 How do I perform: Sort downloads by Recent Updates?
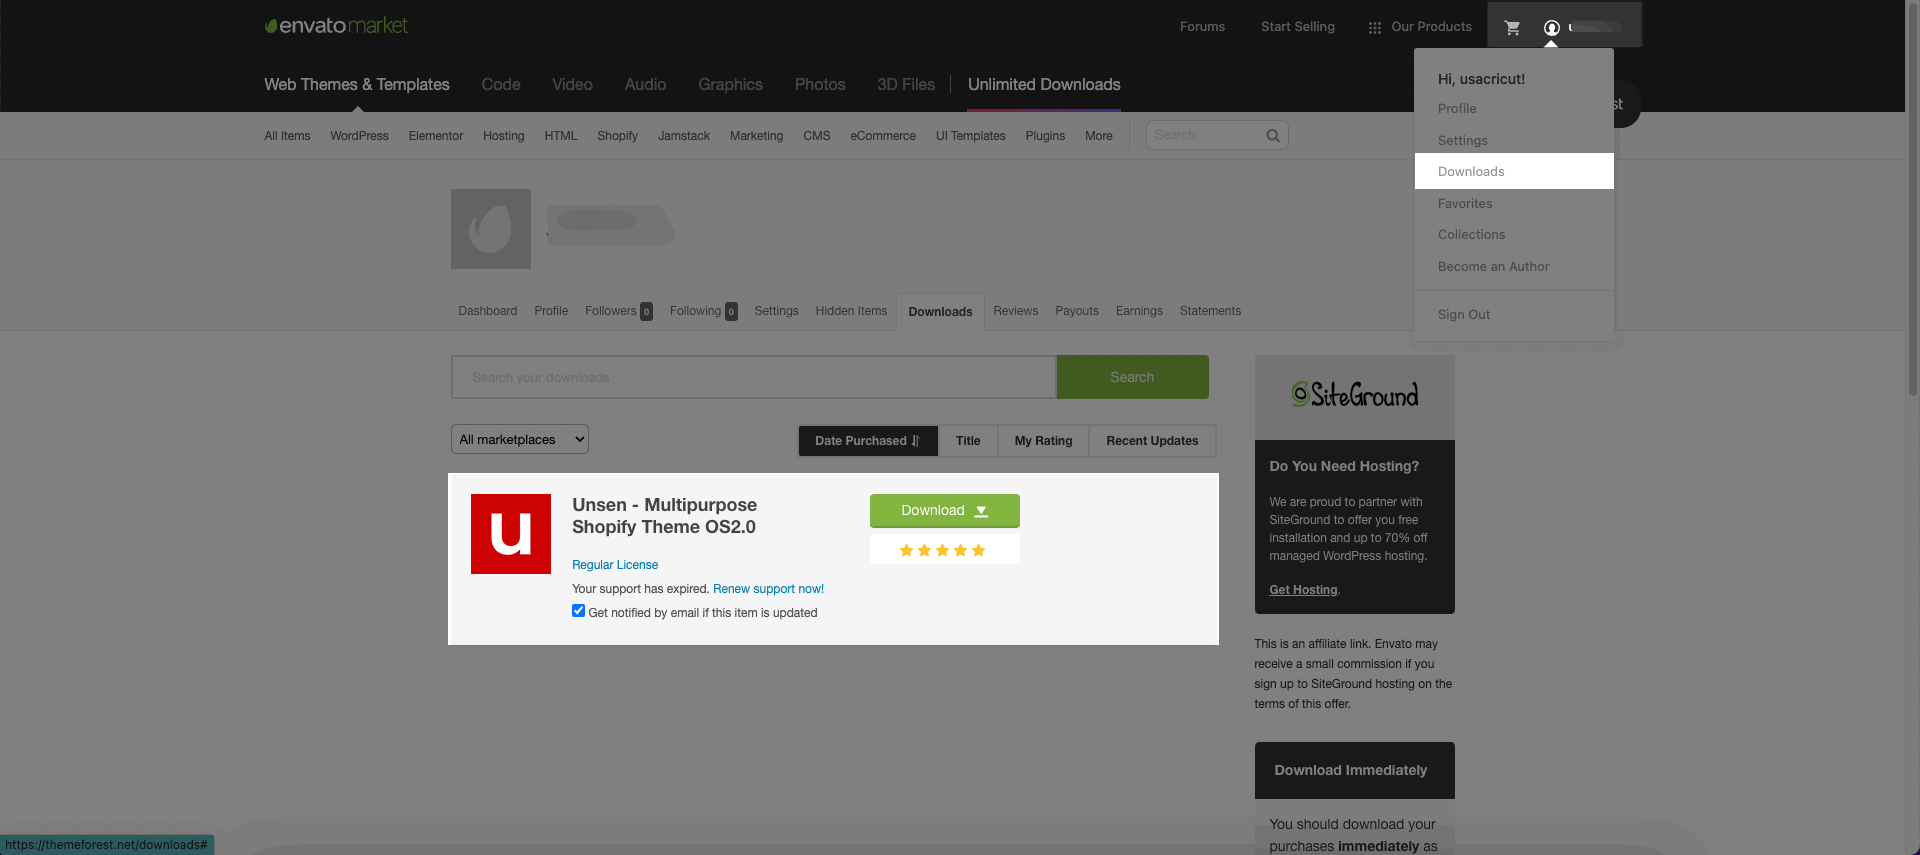1152,441
